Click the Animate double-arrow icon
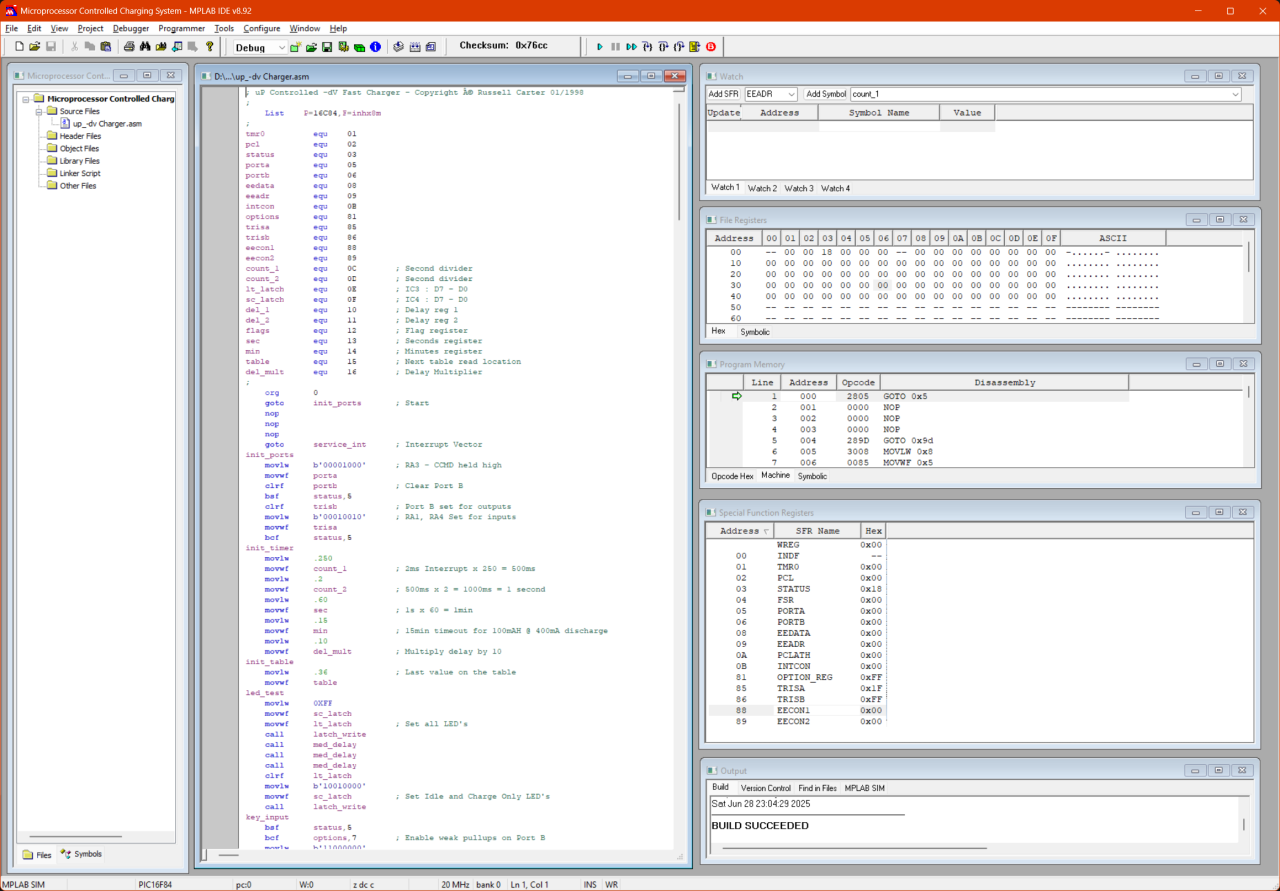This screenshot has height=891, width=1280. click(632, 47)
